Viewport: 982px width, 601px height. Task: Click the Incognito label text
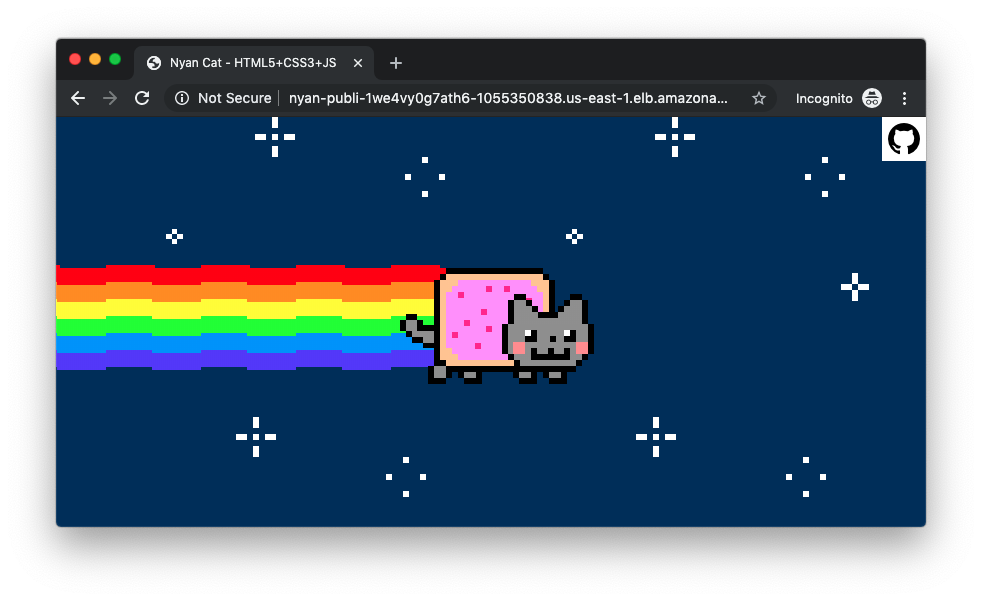point(824,98)
